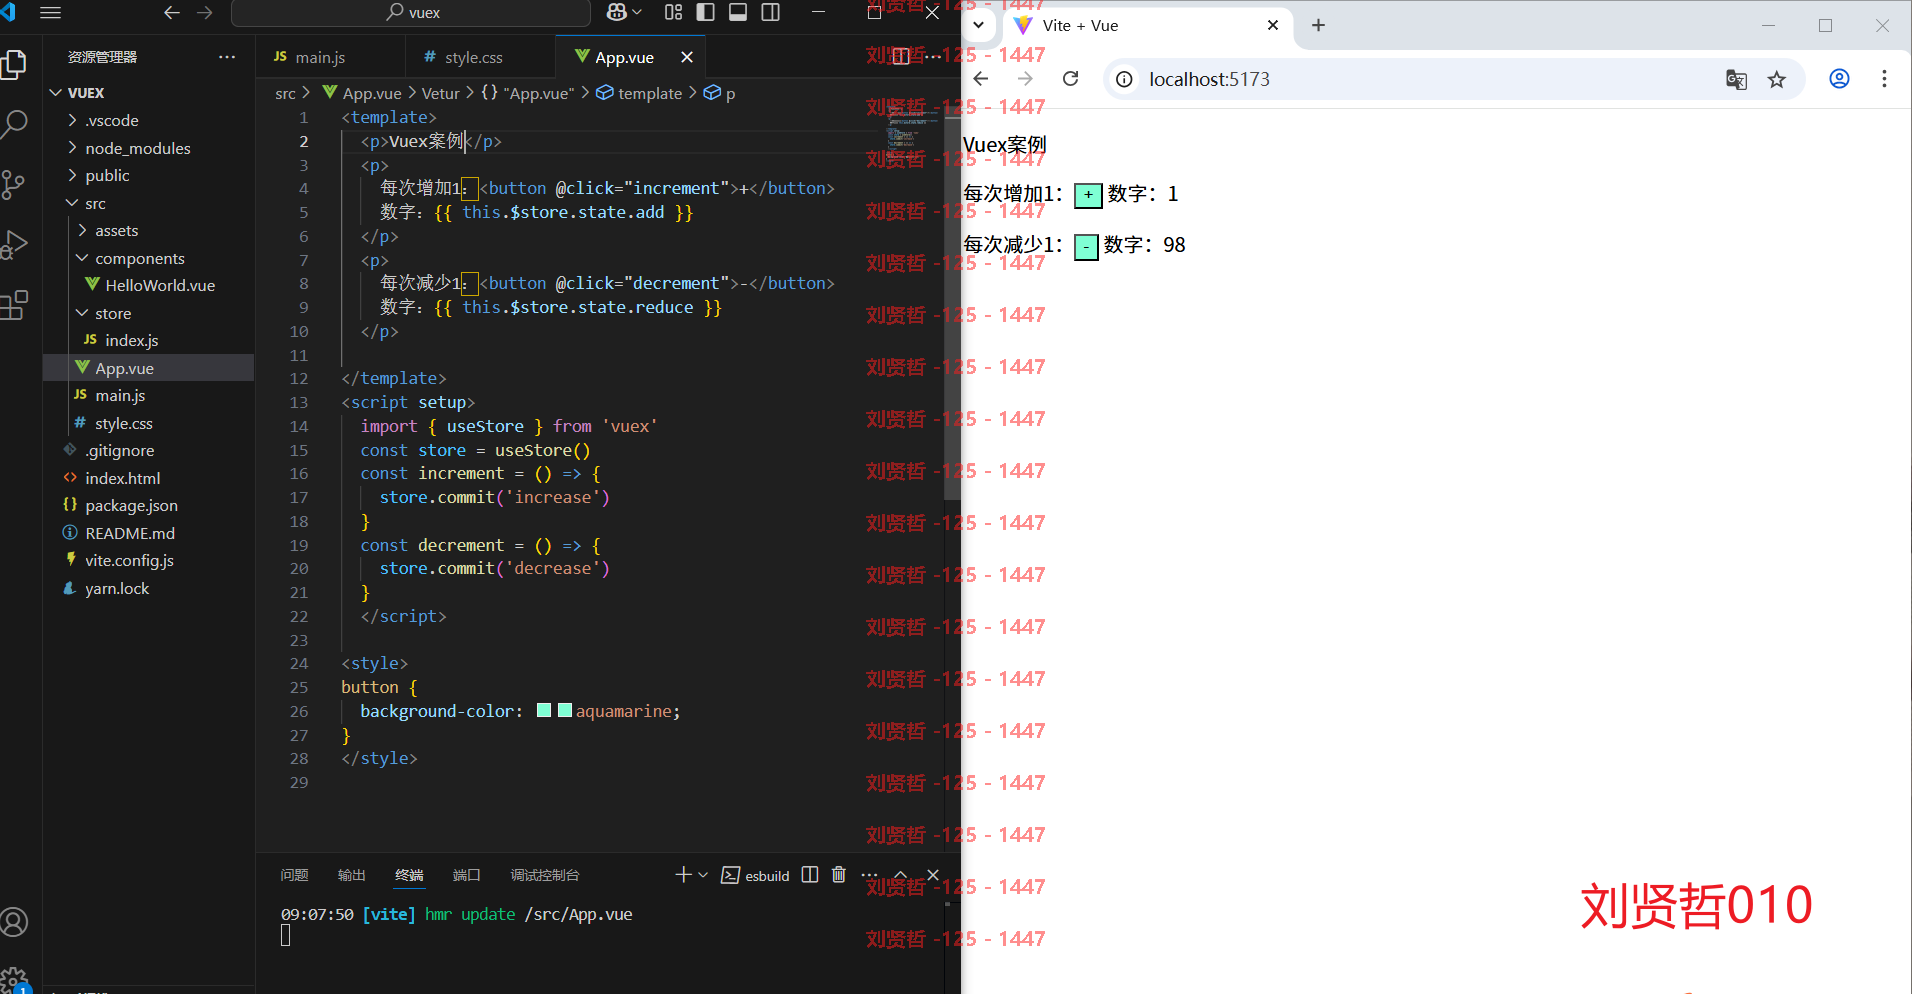
Task: Expand the public folder
Action: (148, 175)
